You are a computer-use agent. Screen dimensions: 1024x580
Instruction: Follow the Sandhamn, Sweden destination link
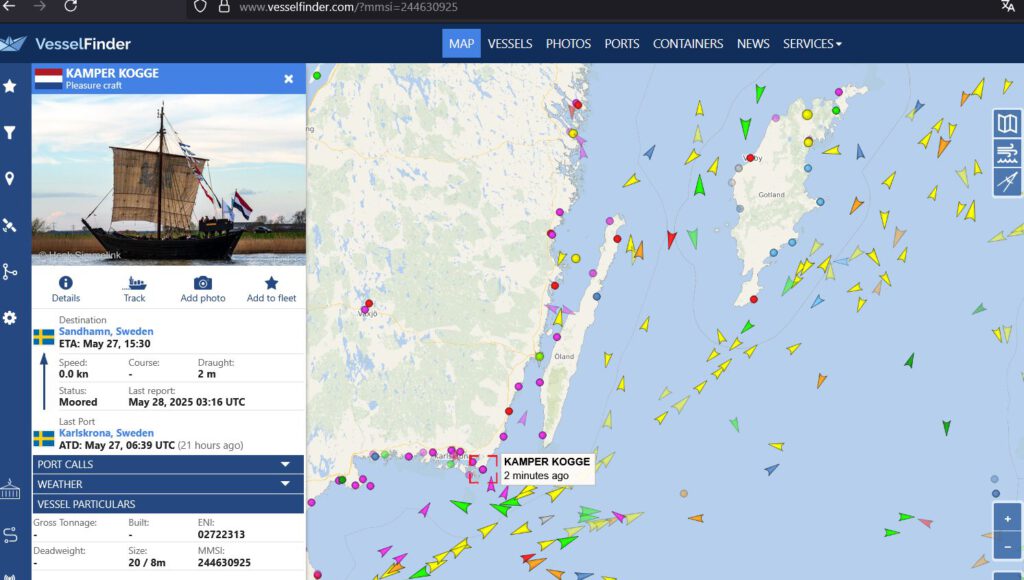point(106,331)
